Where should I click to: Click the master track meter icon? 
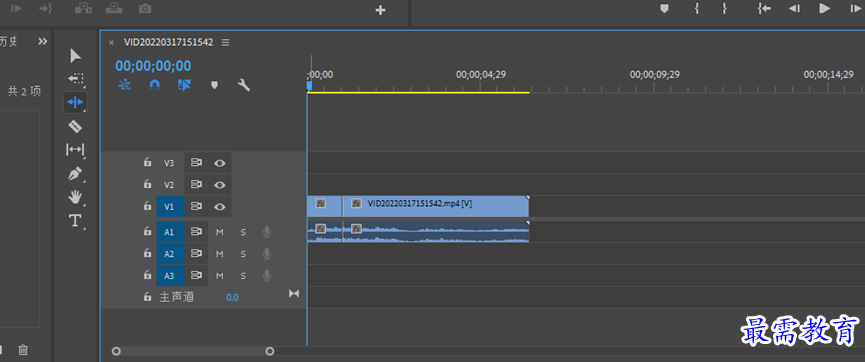[294, 294]
